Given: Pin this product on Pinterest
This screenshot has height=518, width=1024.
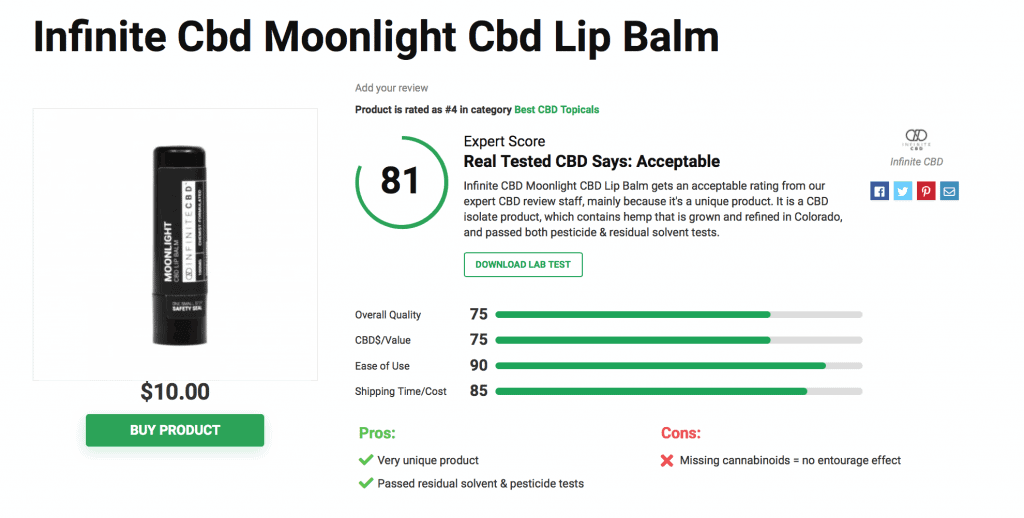Looking at the screenshot, I should [x=926, y=191].
